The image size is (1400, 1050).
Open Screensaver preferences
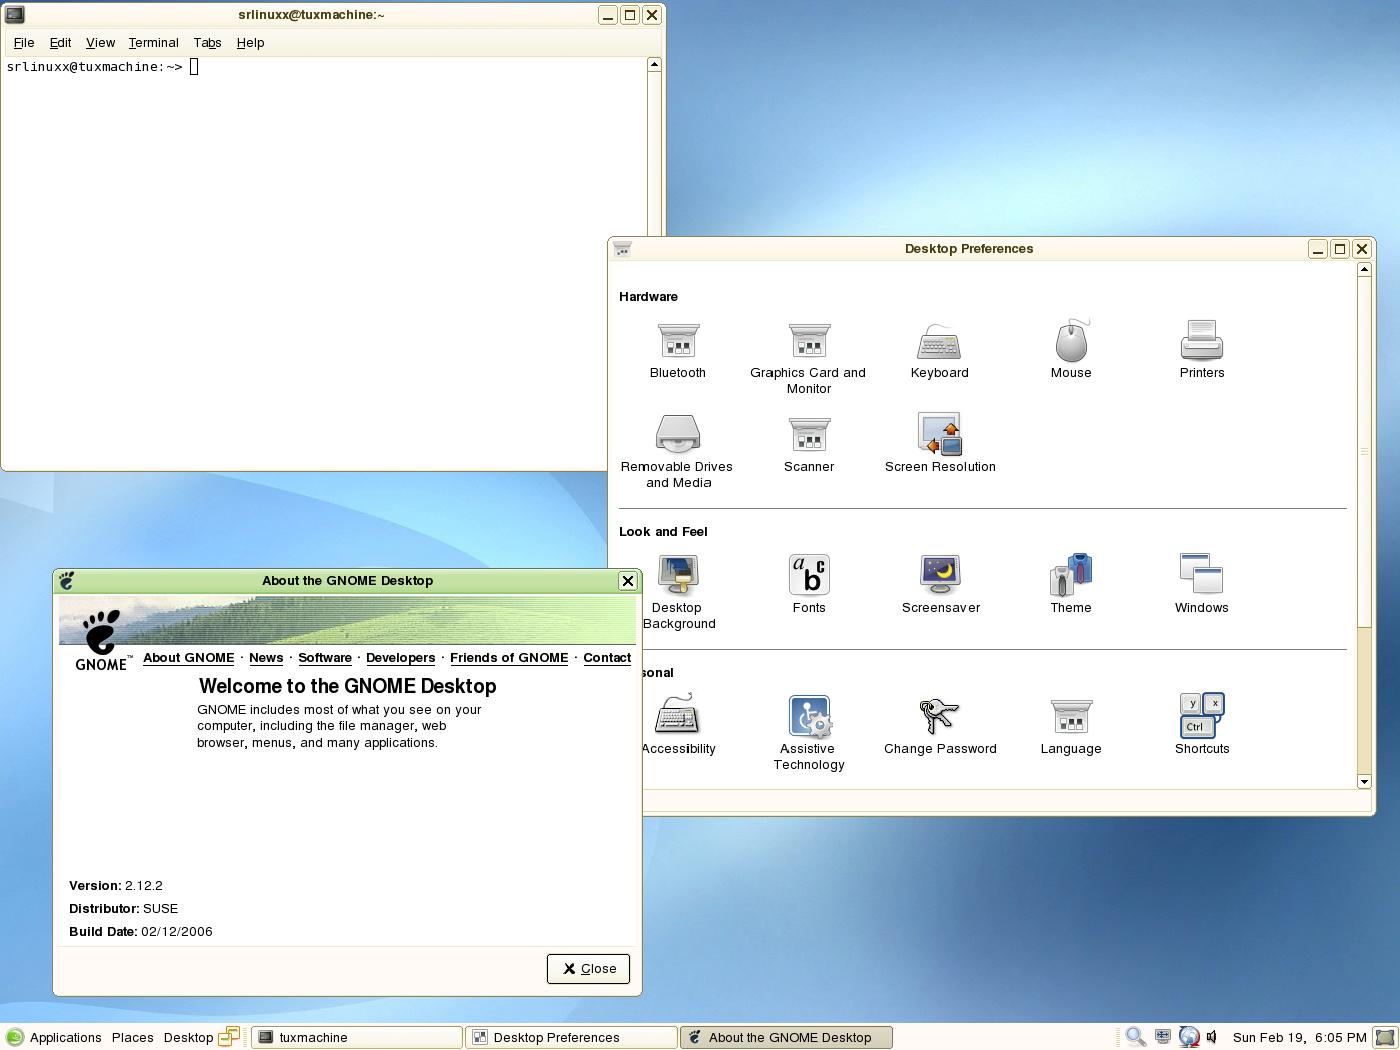click(x=940, y=585)
